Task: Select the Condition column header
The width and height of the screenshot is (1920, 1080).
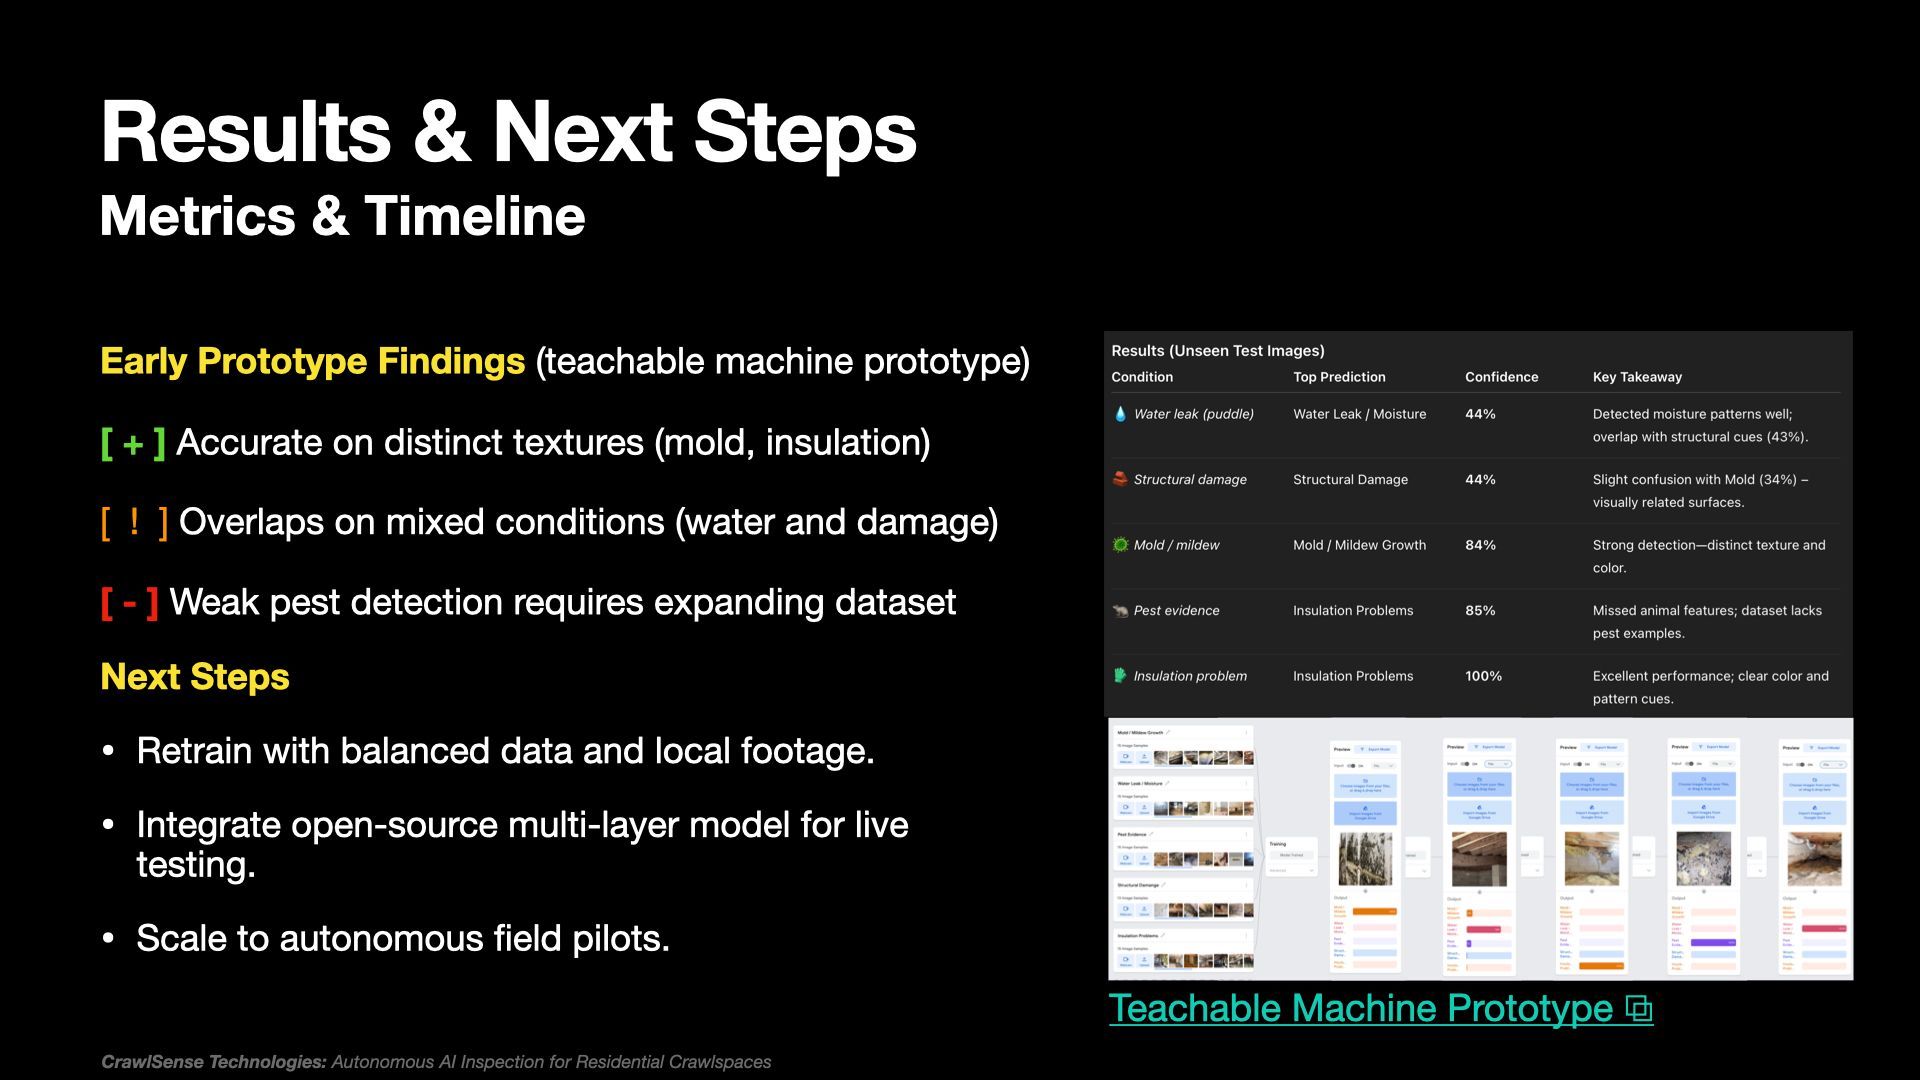Action: tap(1142, 377)
